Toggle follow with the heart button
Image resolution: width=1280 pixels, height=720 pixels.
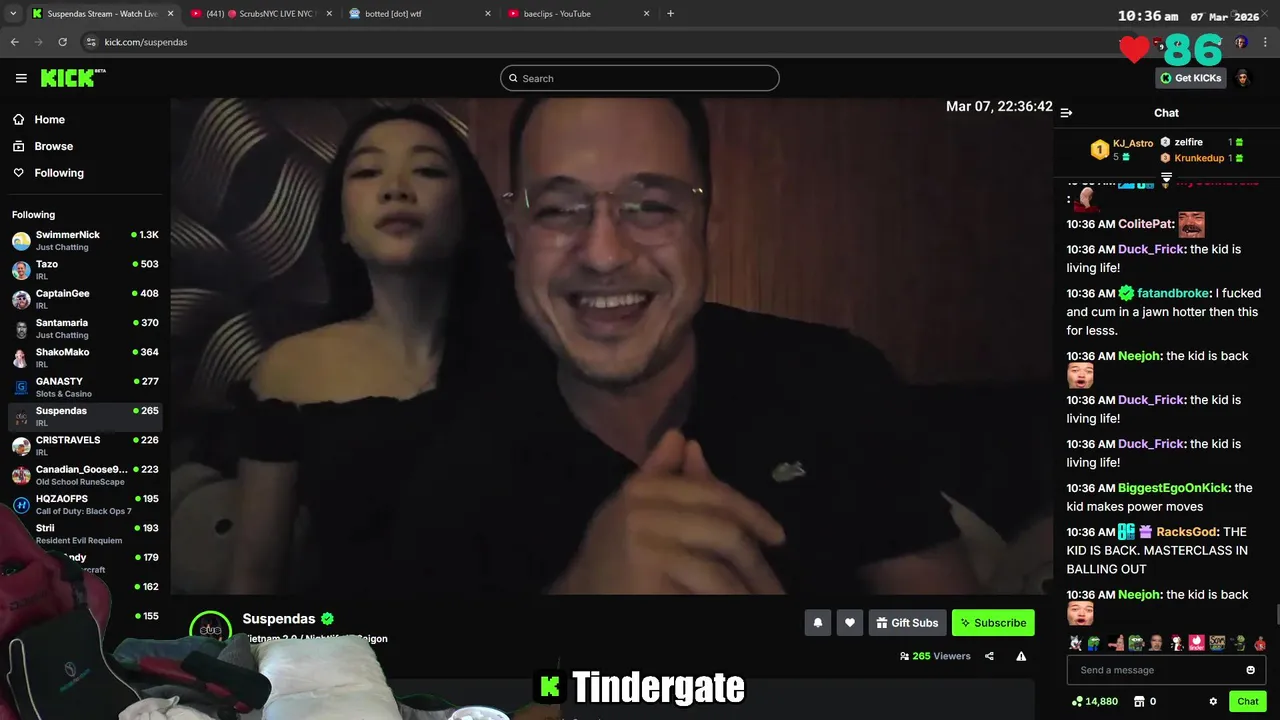click(x=850, y=622)
